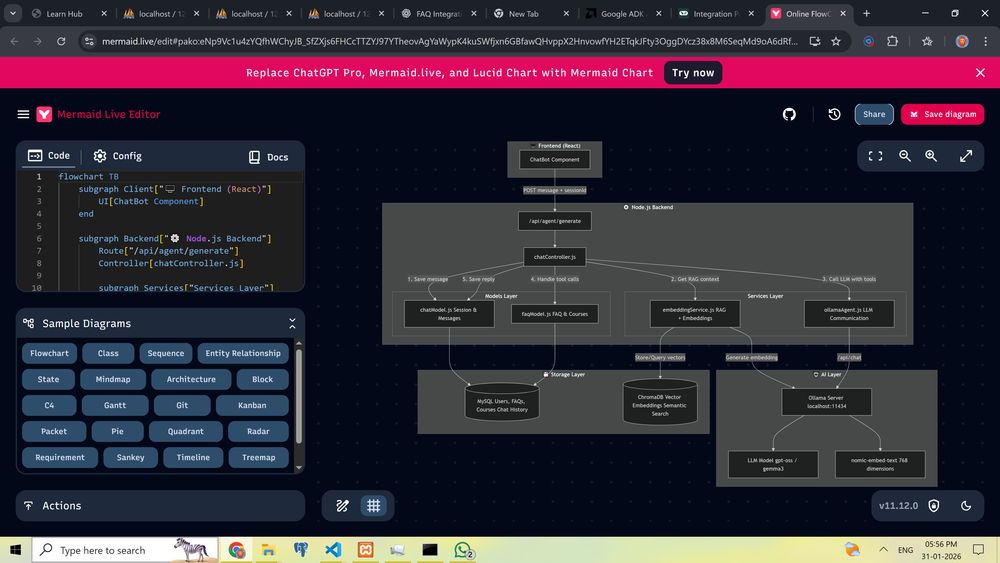1000x563 pixels.
Task: Collapse the Sample Diagrams panel
Action: (x=292, y=324)
